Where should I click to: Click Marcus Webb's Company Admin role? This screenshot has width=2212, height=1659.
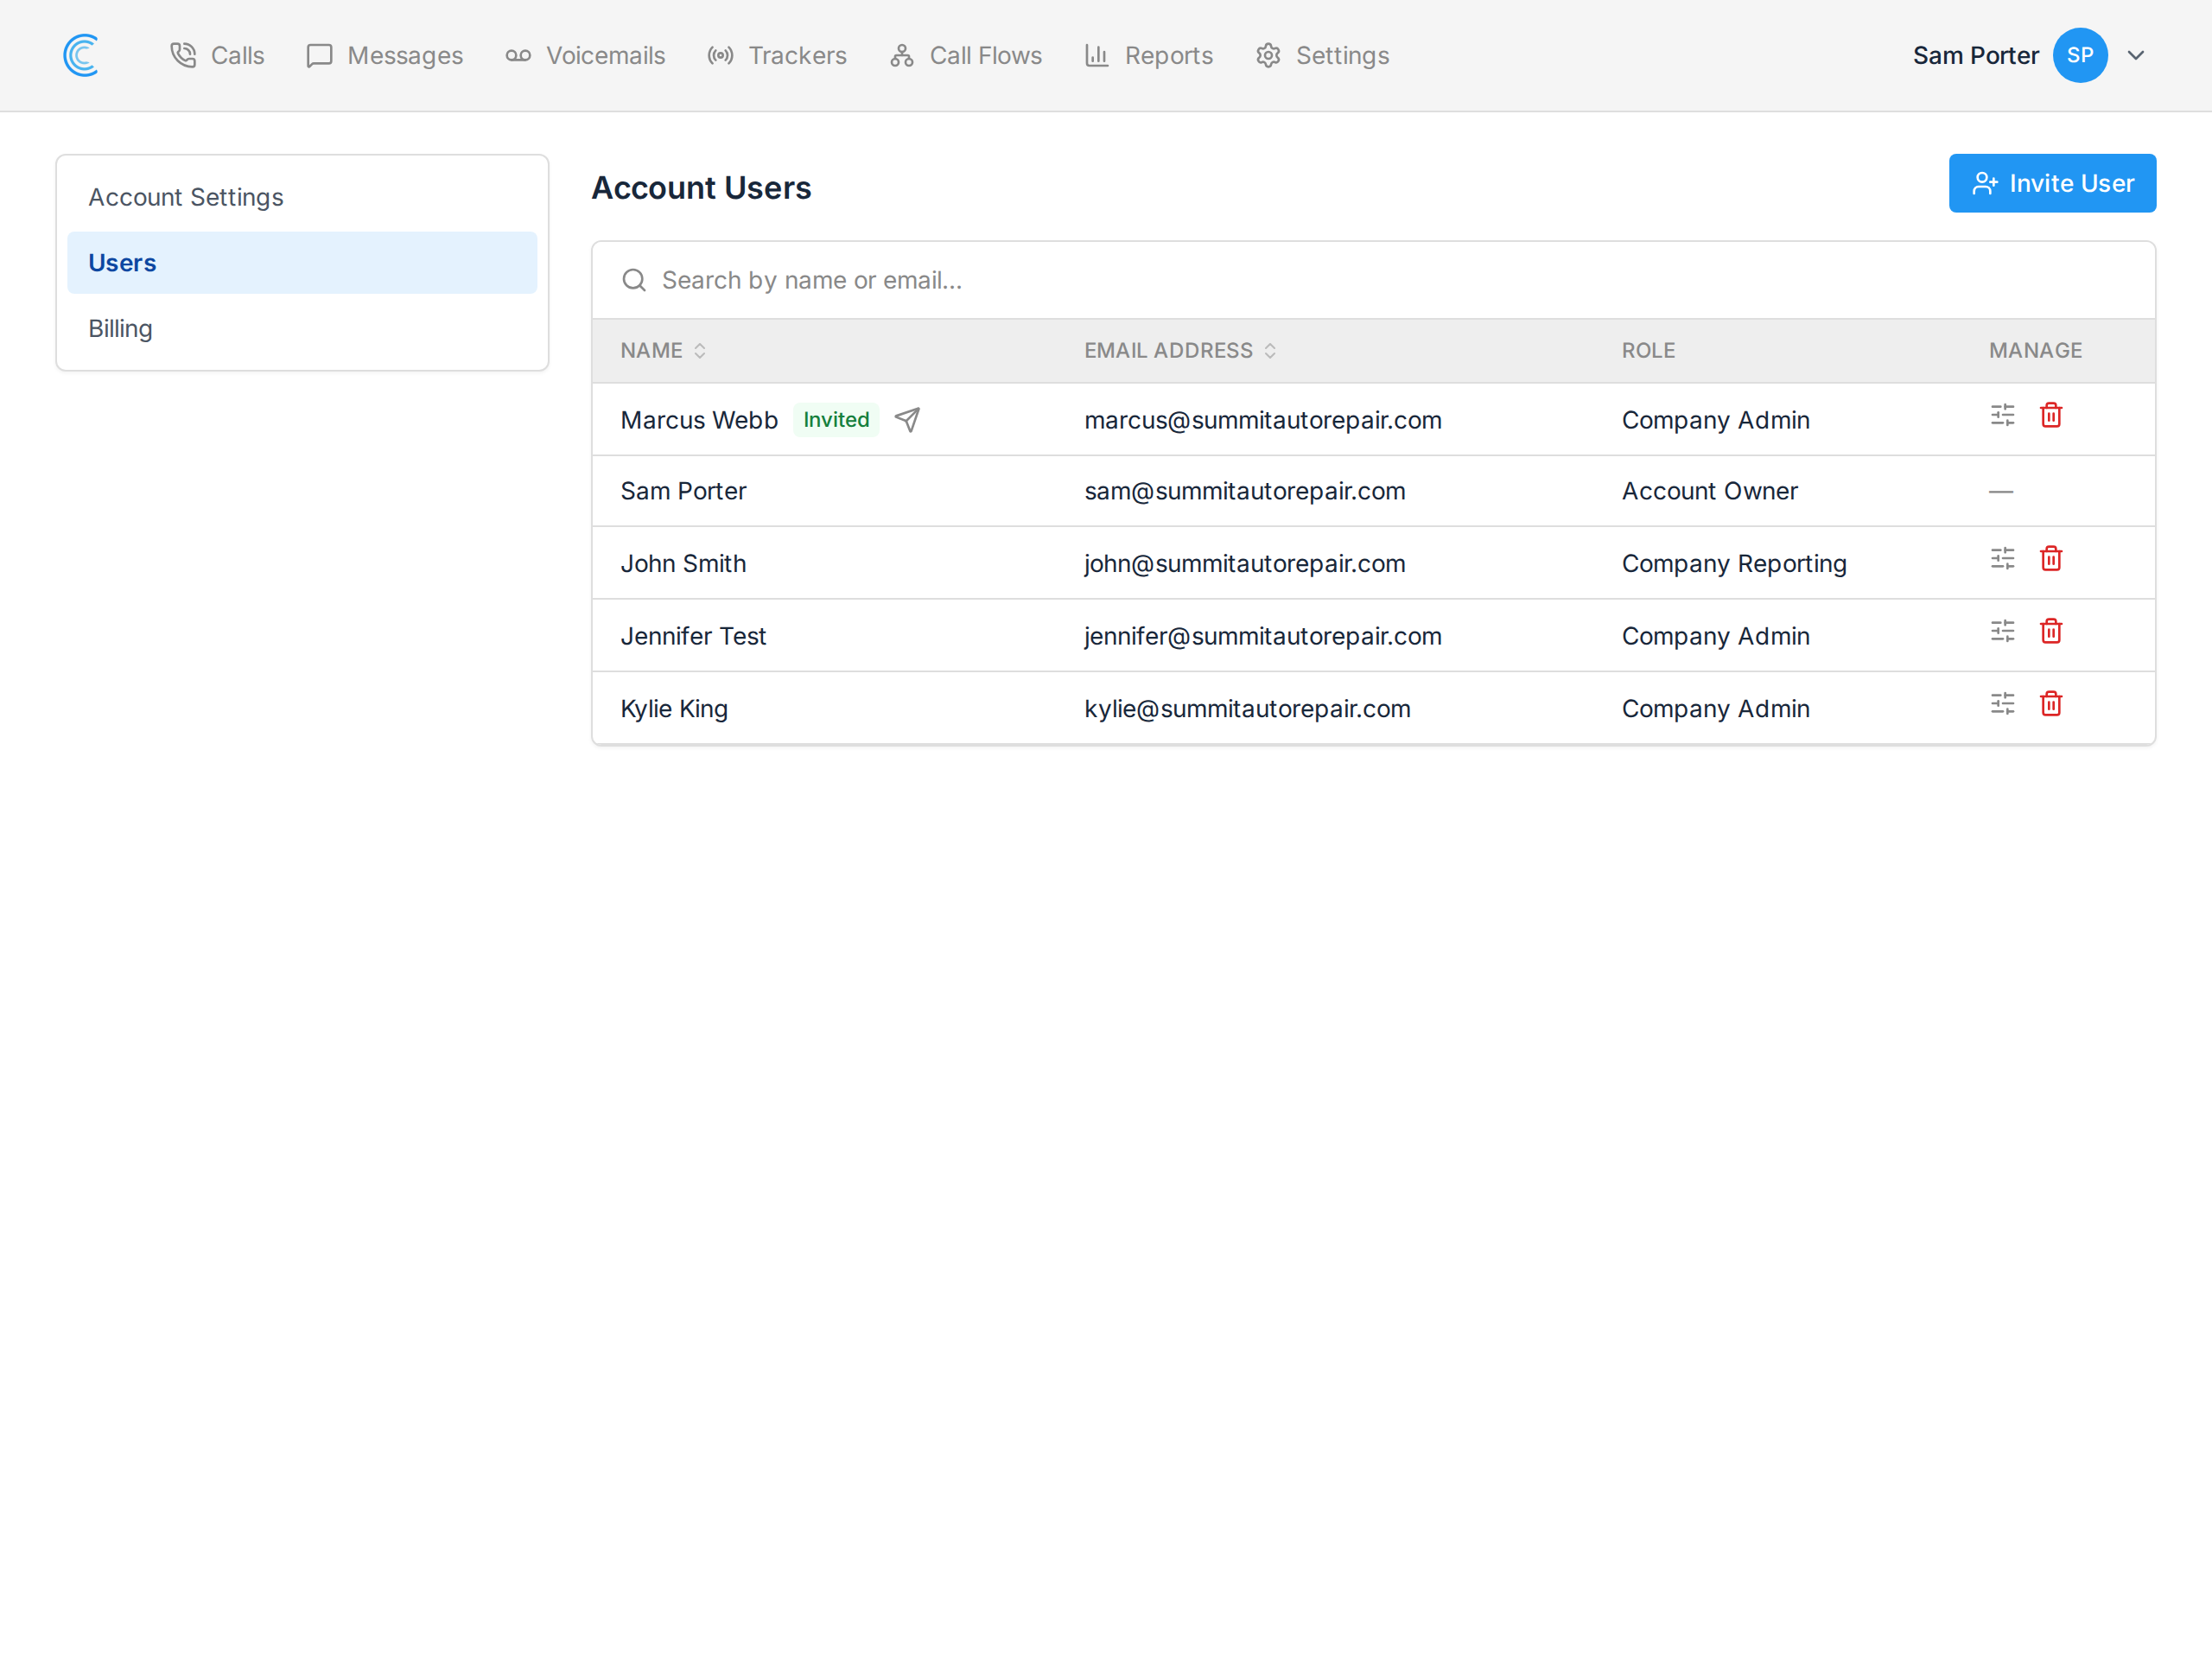tap(1716, 420)
